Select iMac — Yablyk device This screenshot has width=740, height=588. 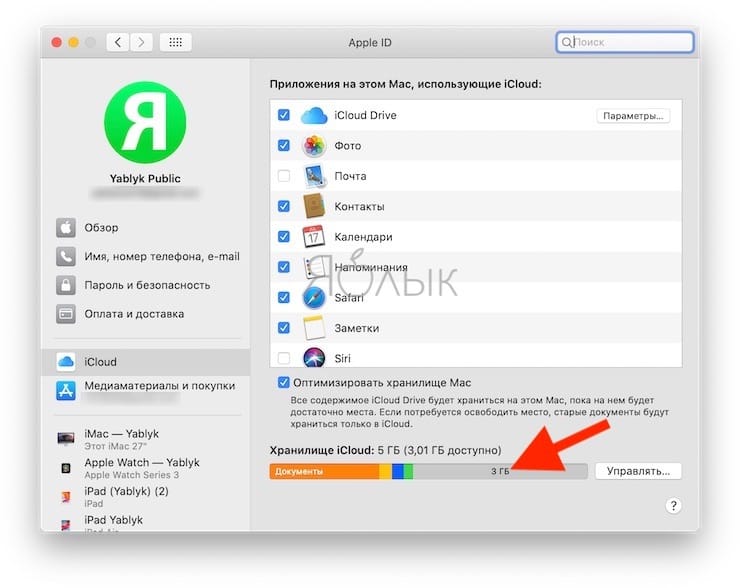pos(145,439)
